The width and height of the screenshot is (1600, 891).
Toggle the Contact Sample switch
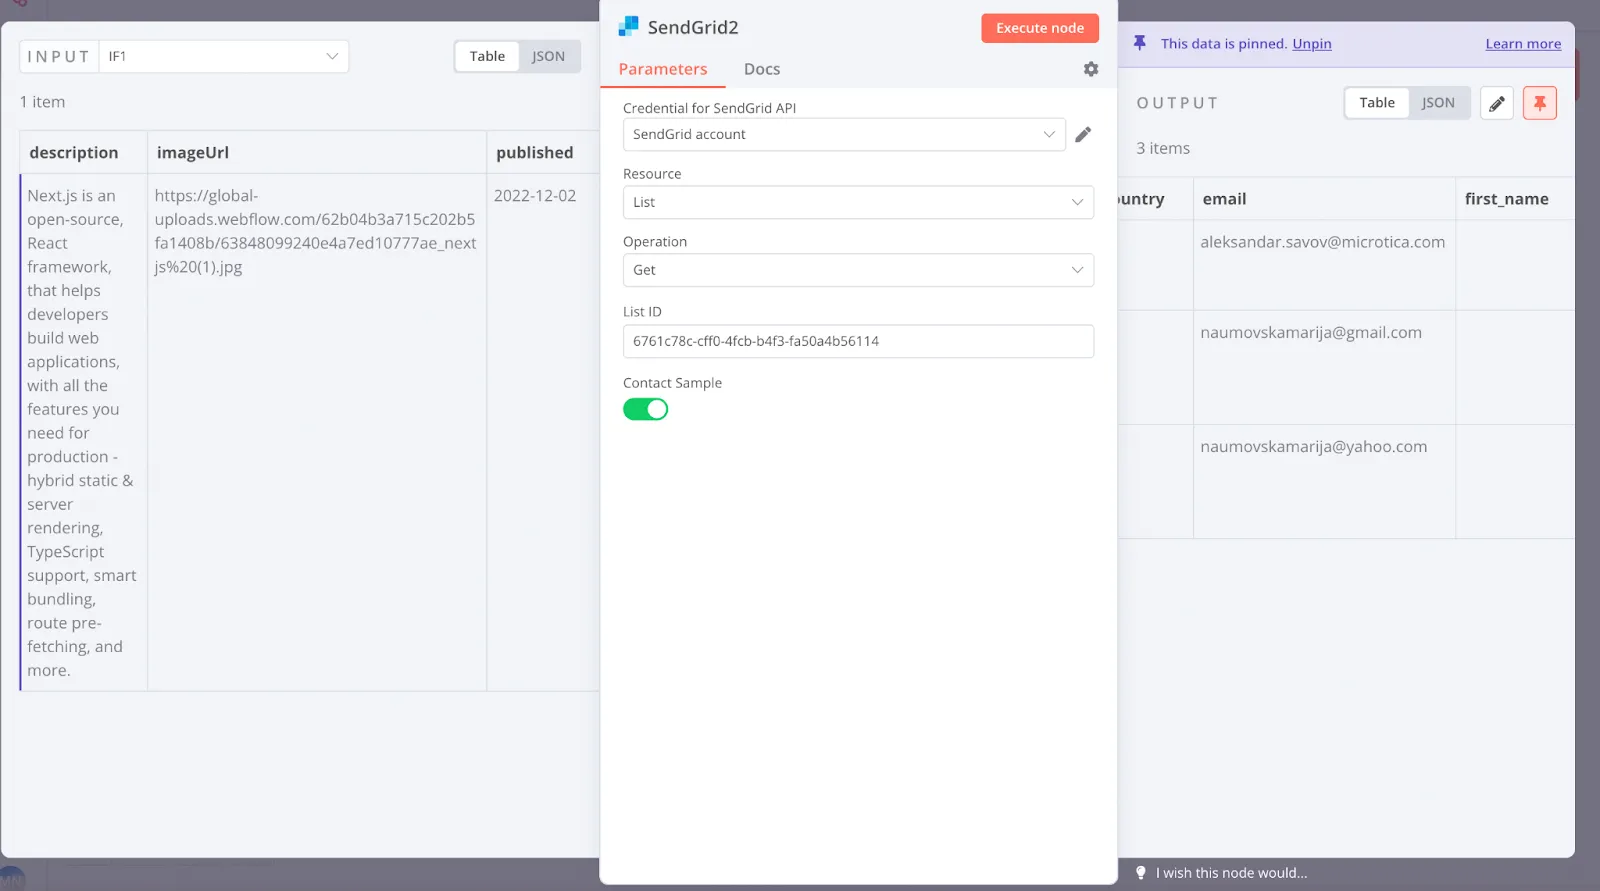point(645,409)
